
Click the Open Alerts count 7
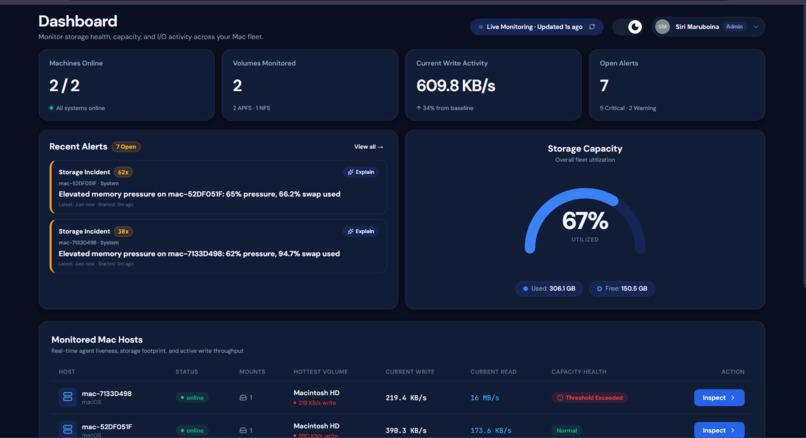[x=604, y=86]
